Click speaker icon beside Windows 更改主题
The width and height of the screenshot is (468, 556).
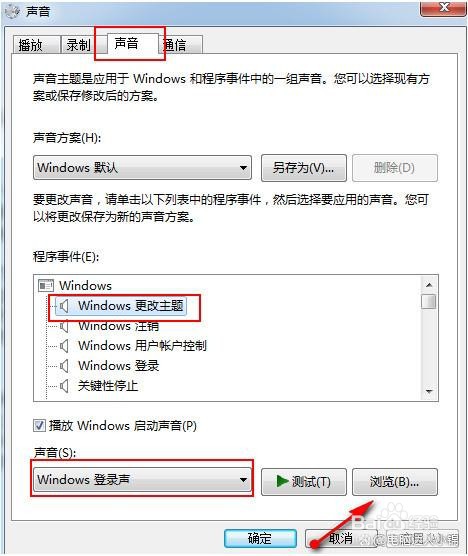click(x=64, y=306)
